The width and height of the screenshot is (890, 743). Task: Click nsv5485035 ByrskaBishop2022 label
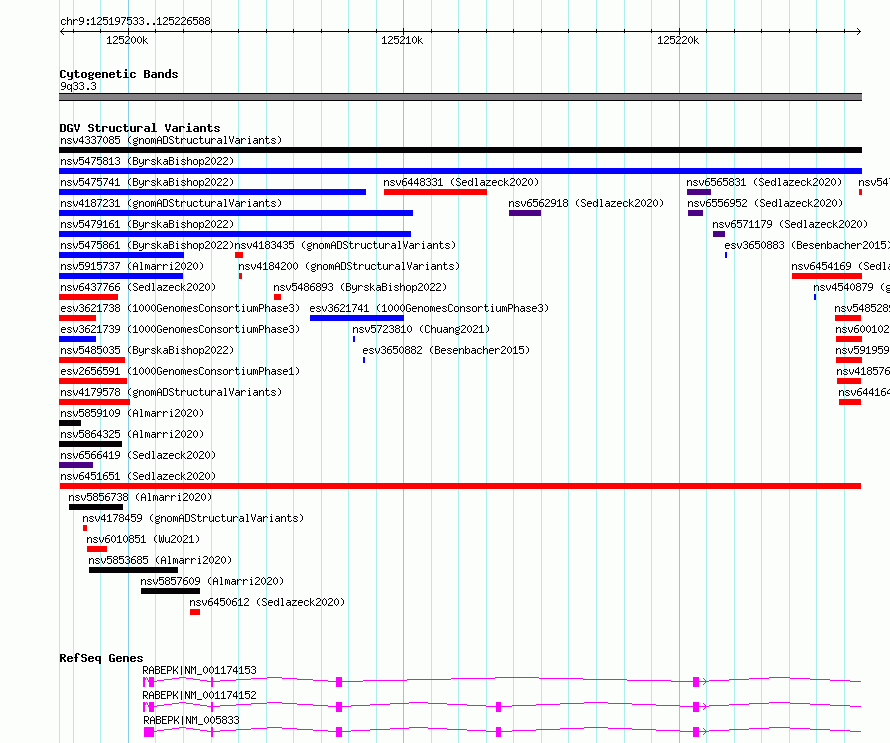click(147, 350)
